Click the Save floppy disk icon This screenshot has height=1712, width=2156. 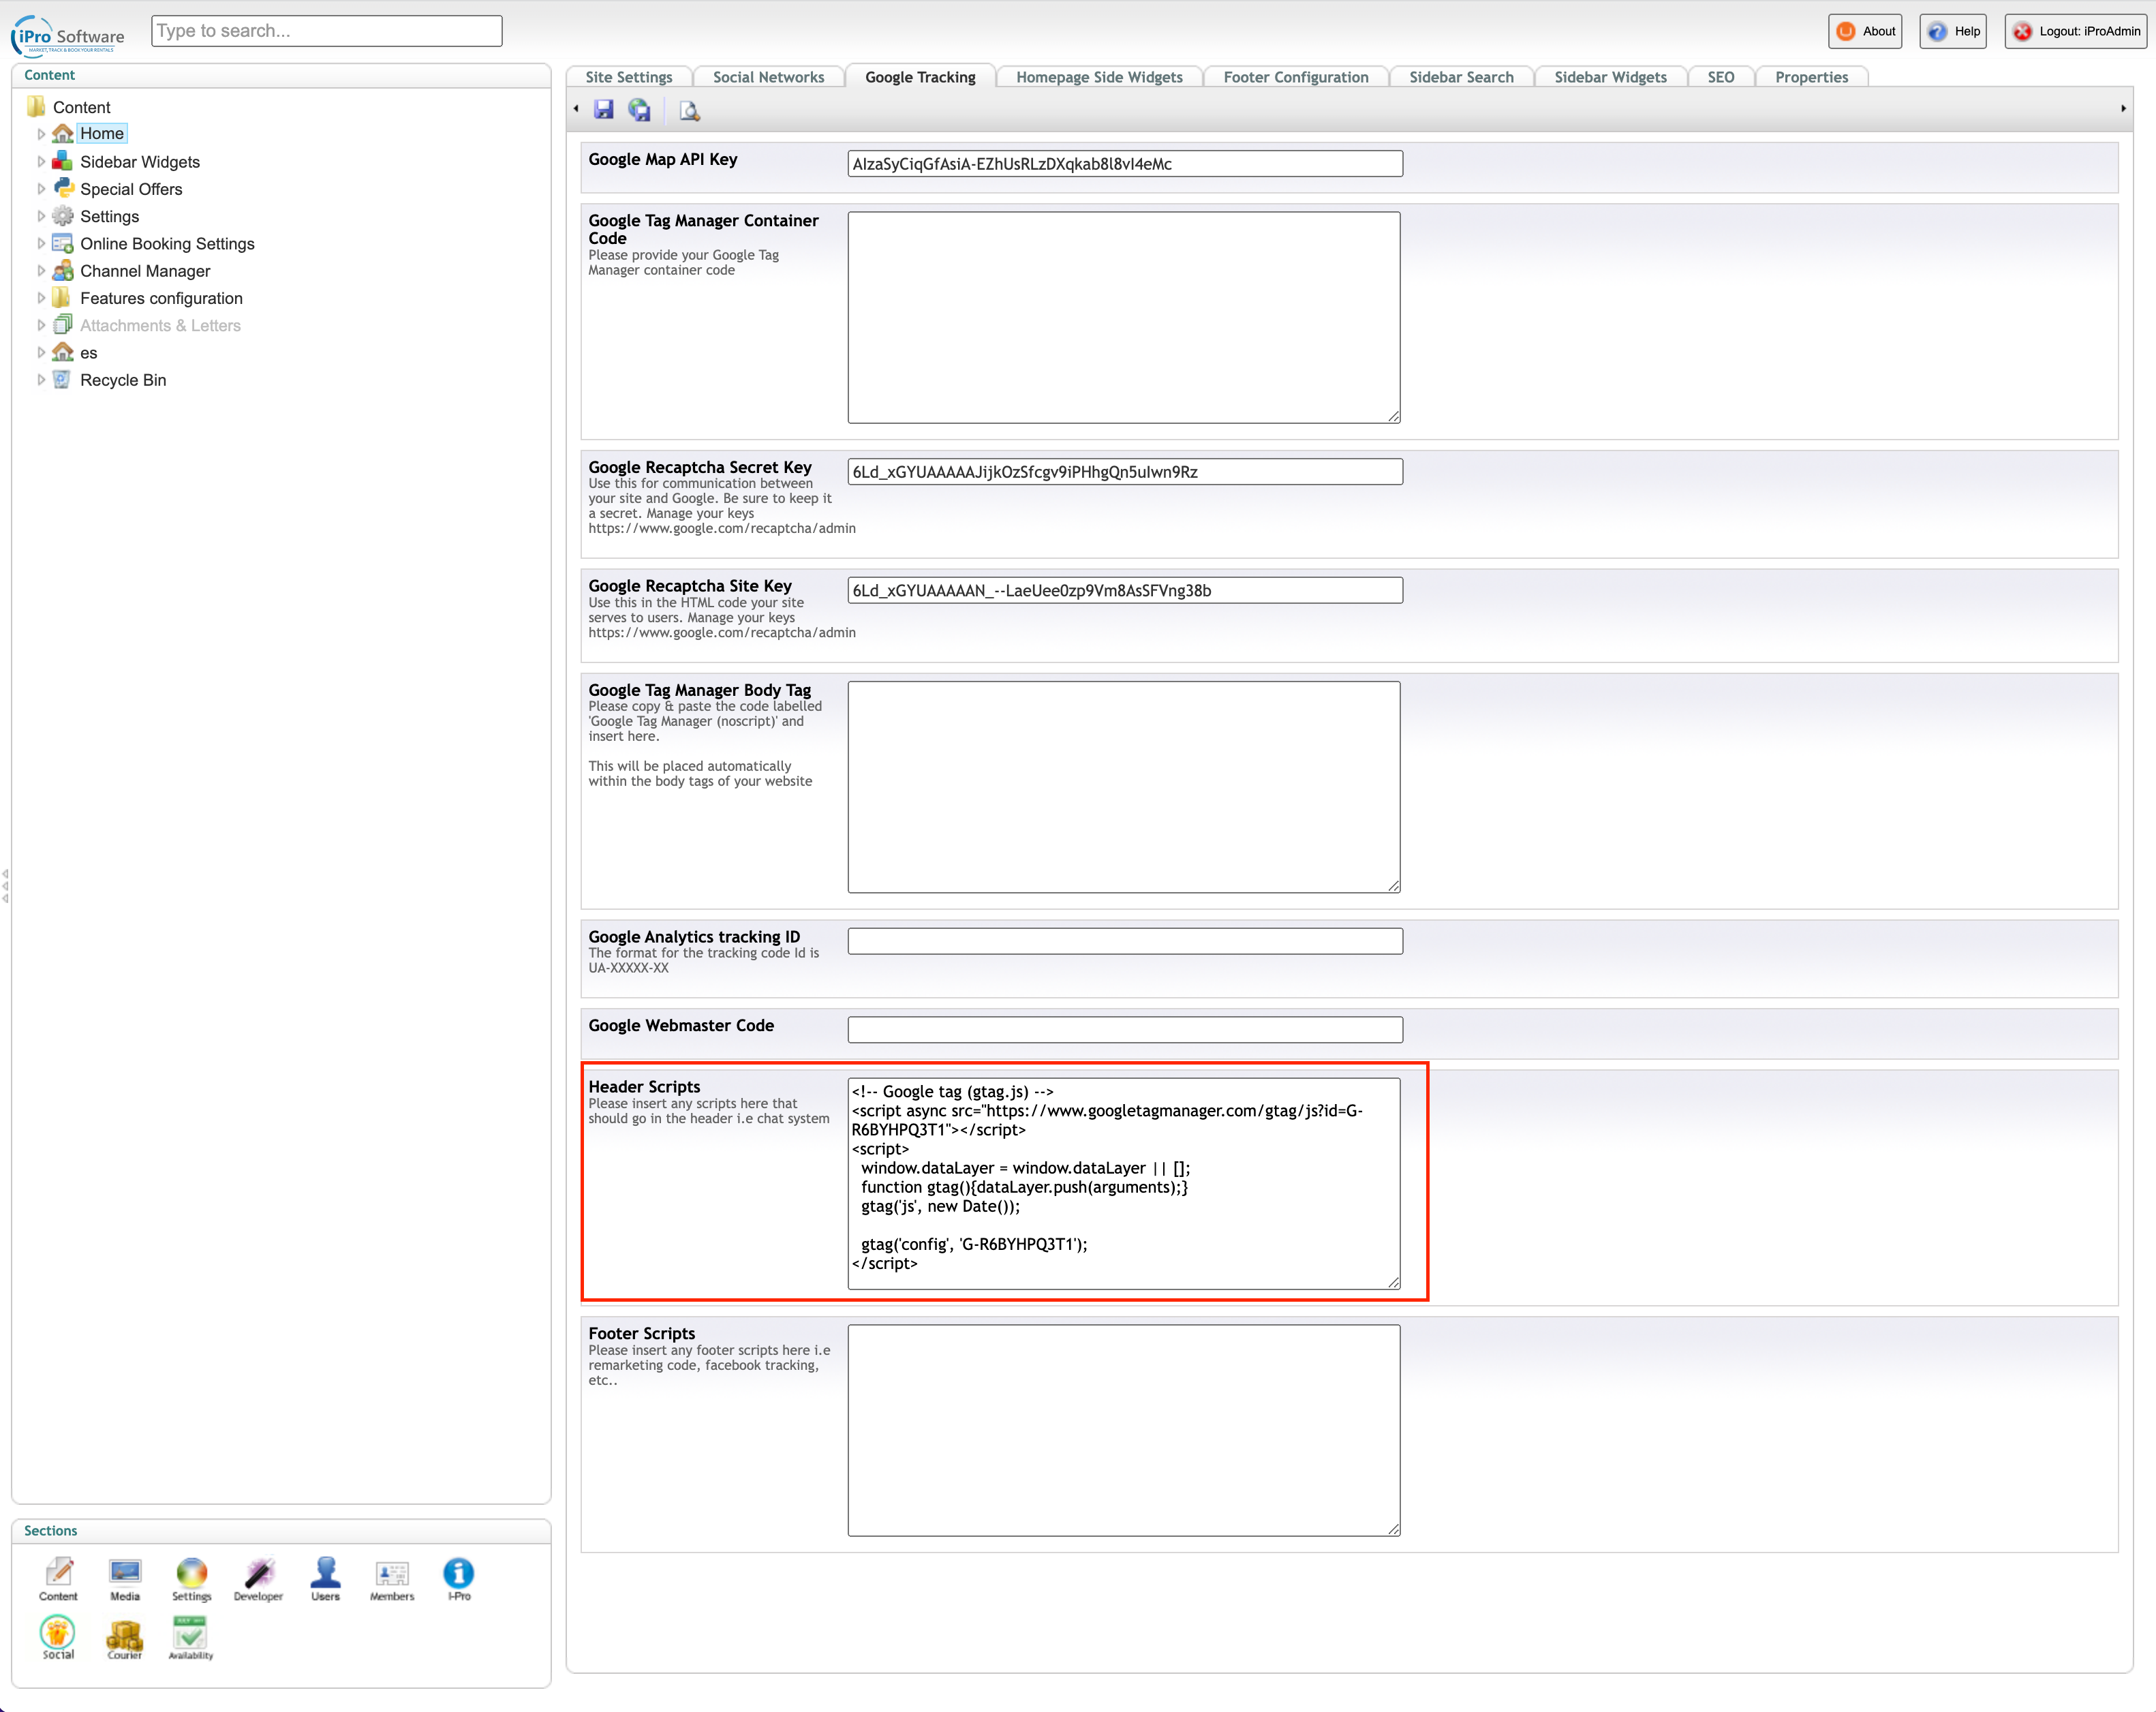(x=603, y=110)
